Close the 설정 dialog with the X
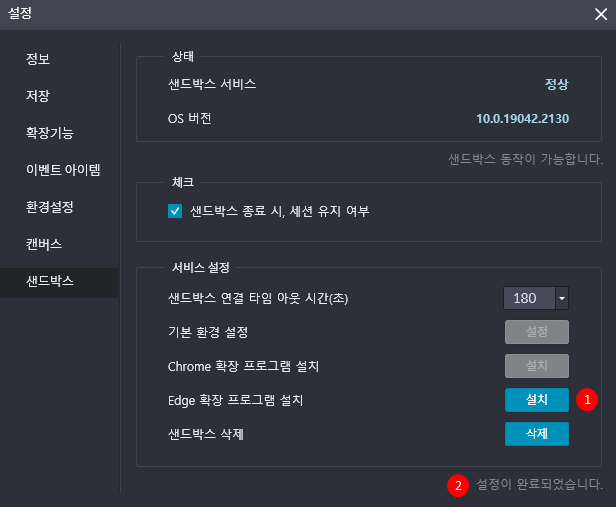Viewport: 616px width, 507px height. pos(601,14)
